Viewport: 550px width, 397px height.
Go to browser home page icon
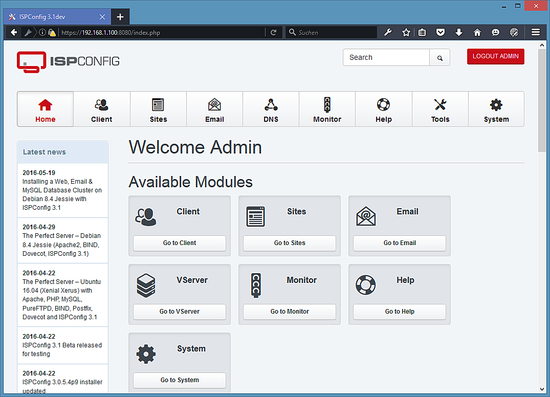(x=477, y=33)
